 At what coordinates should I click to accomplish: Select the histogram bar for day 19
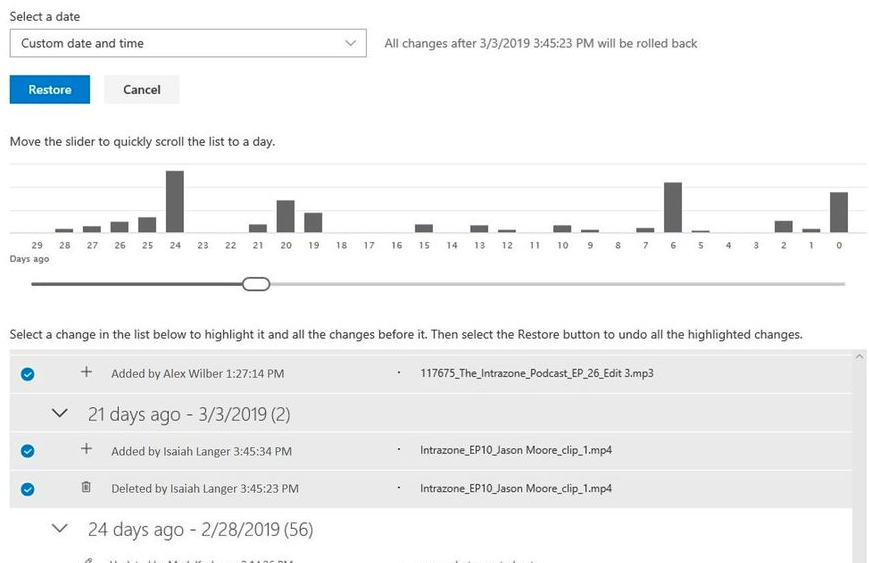[x=313, y=222]
